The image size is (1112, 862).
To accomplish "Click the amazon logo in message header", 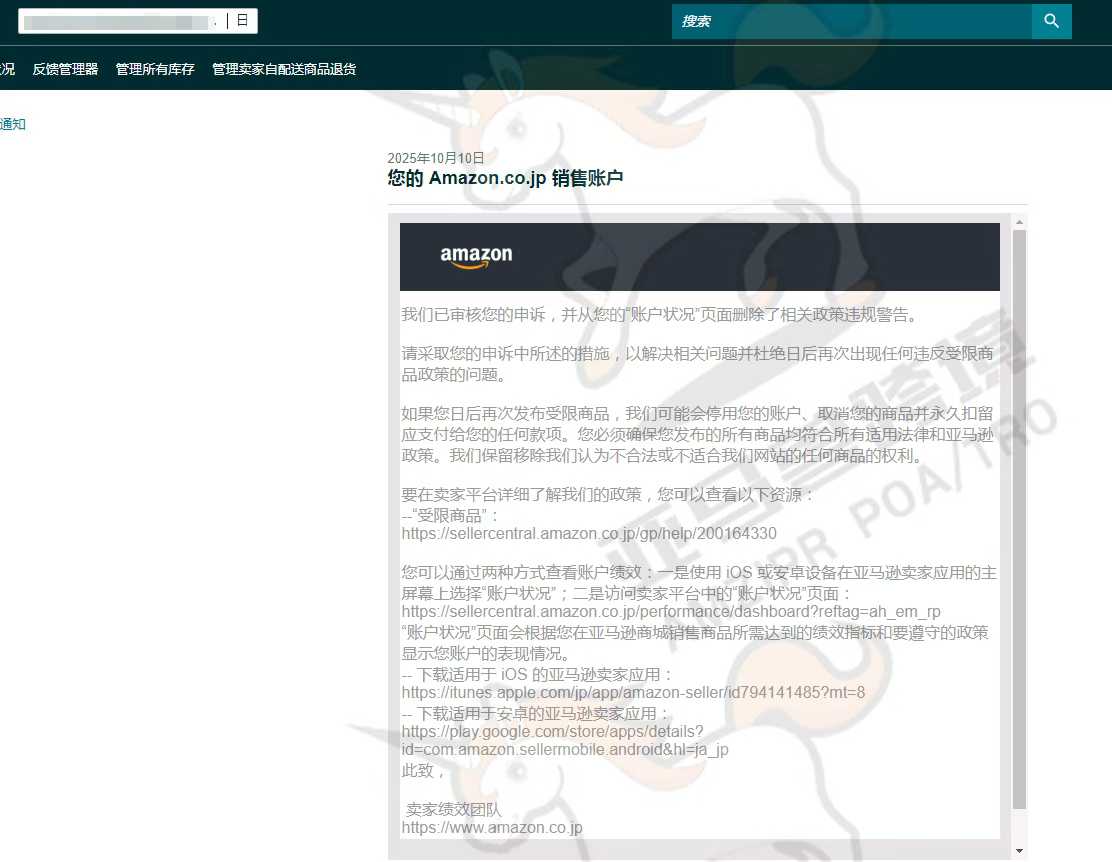I will pyautogui.click(x=476, y=256).
